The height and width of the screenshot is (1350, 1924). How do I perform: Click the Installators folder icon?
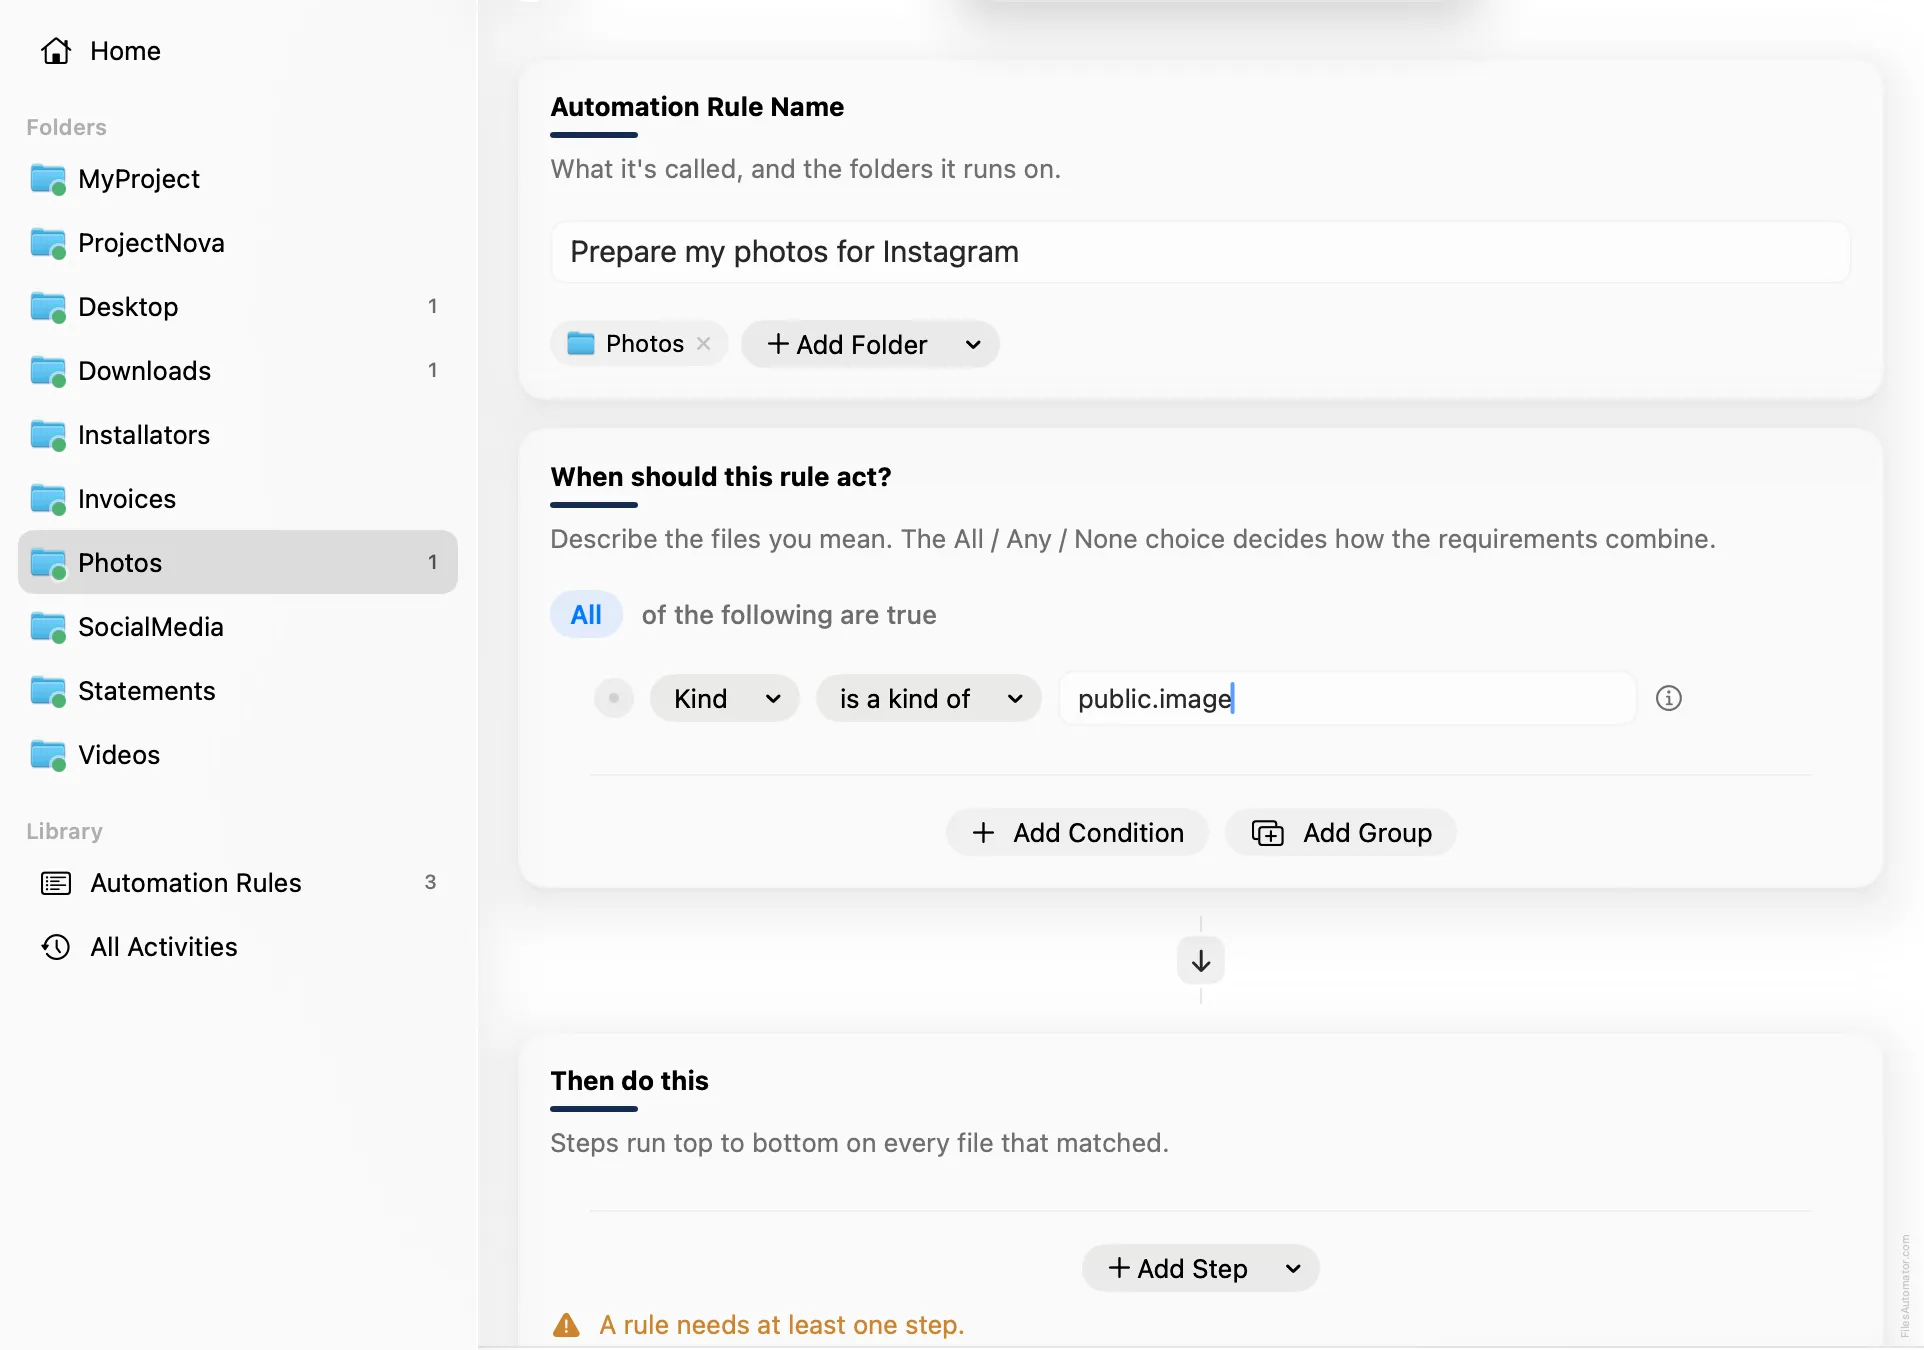pyautogui.click(x=48, y=436)
